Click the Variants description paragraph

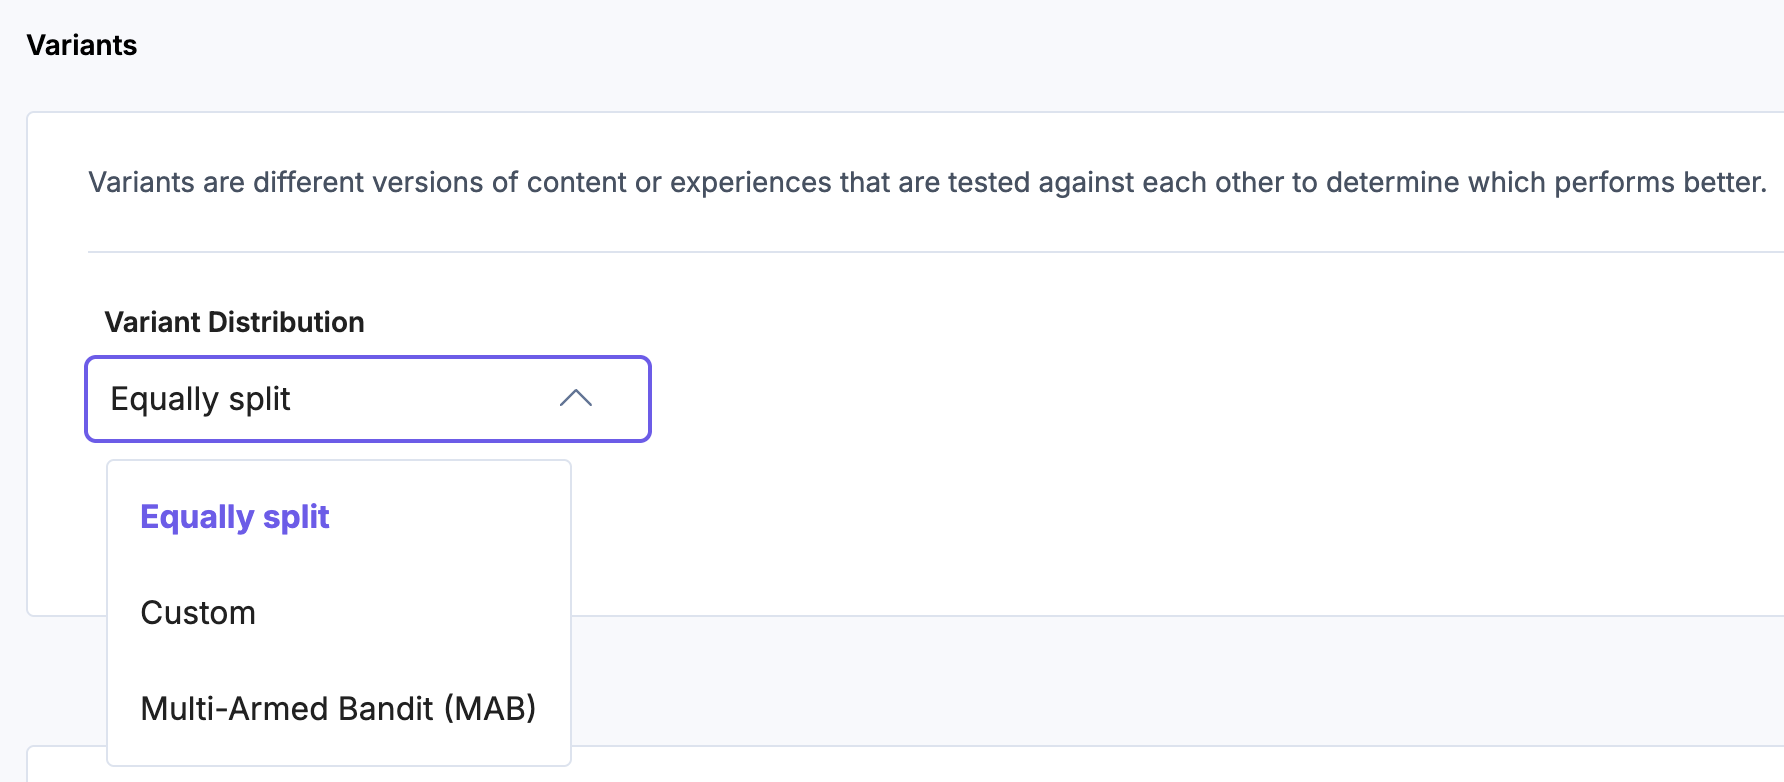927,182
